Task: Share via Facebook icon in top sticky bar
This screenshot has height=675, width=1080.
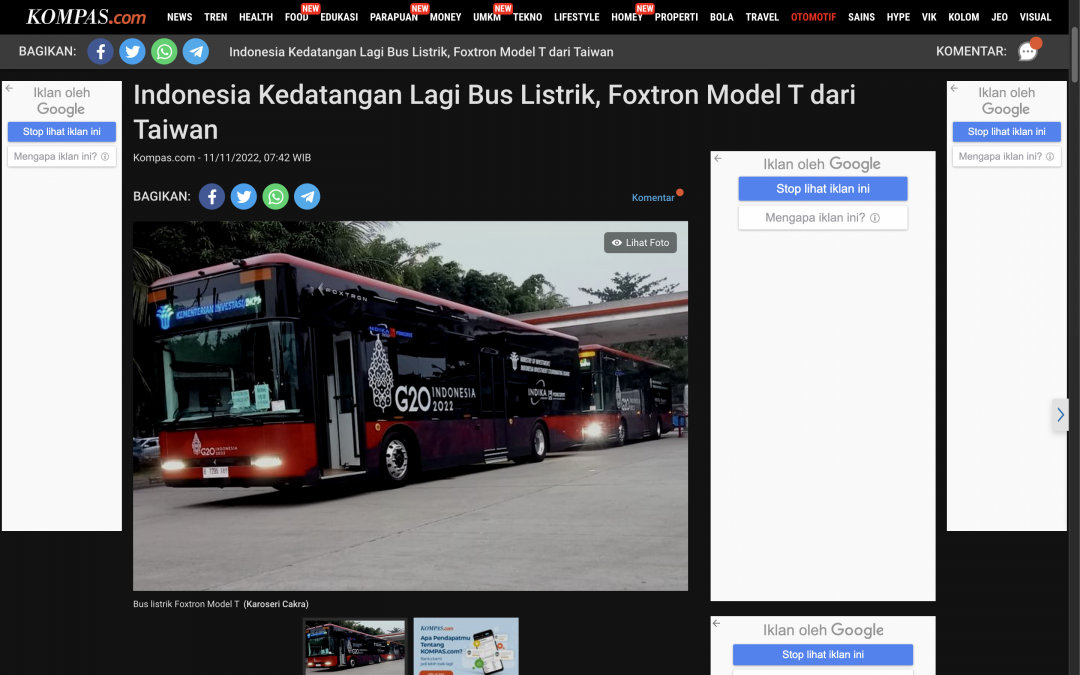Action: tap(101, 52)
